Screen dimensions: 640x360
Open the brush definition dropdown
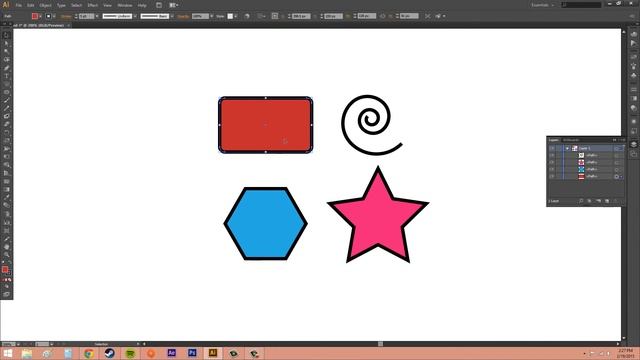point(172,16)
